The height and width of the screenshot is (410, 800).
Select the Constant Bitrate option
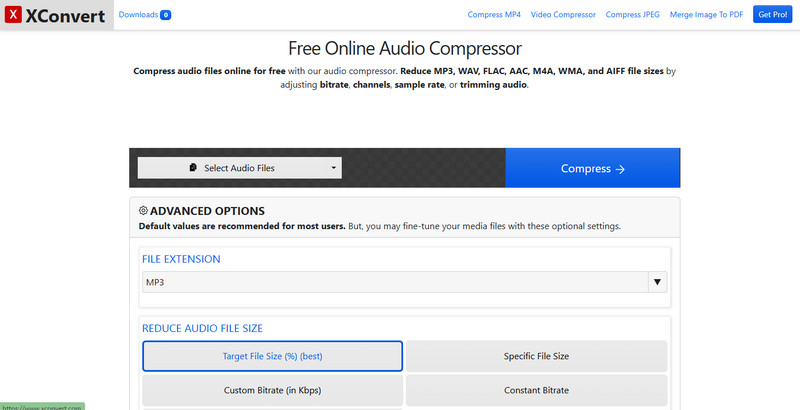click(536, 389)
